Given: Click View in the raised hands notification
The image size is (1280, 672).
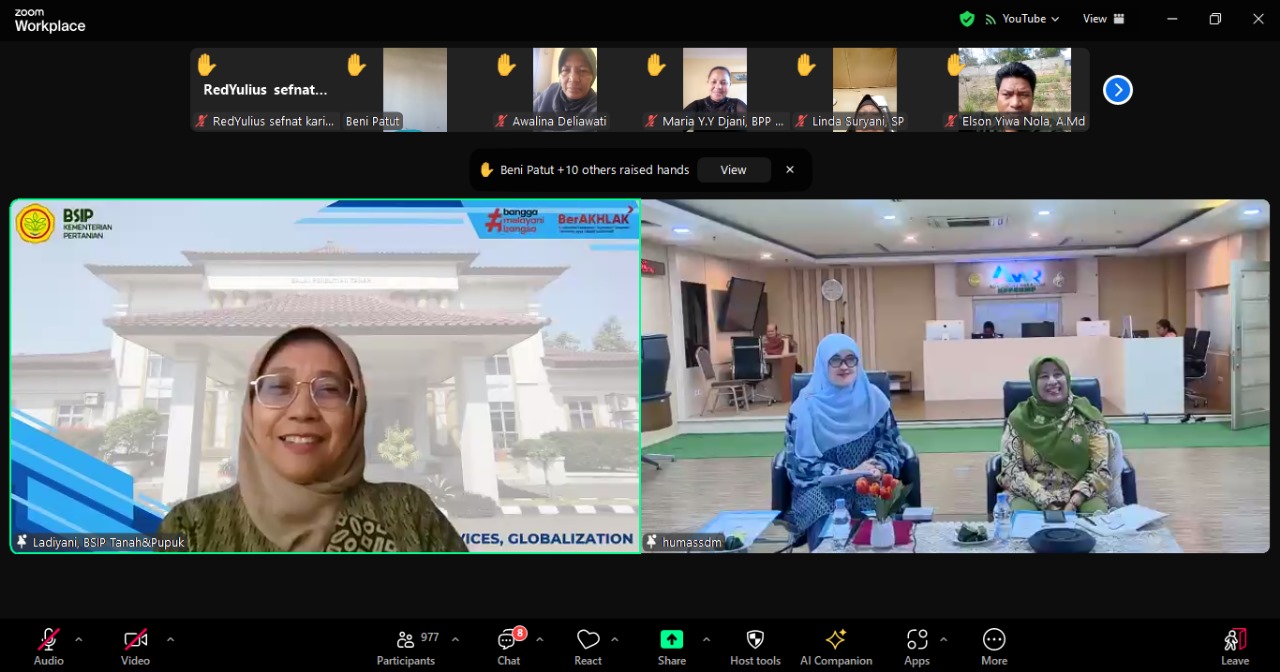Looking at the screenshot, I should coord(733,170).
